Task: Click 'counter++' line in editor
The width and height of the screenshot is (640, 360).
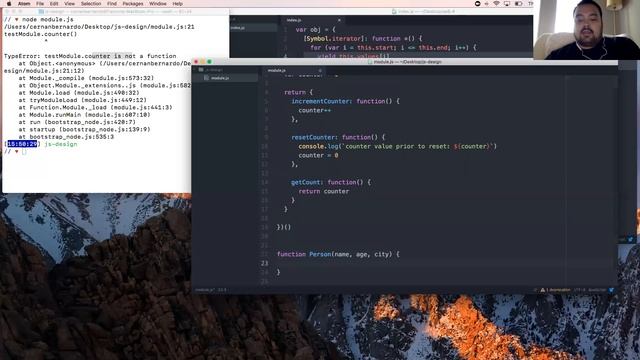Action: 314,110
